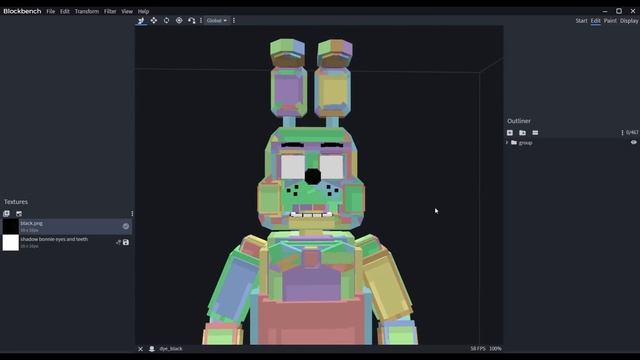The image size is (640, 360).
Task: Click the Create Texture icon
Action: [x=19, y=213]
